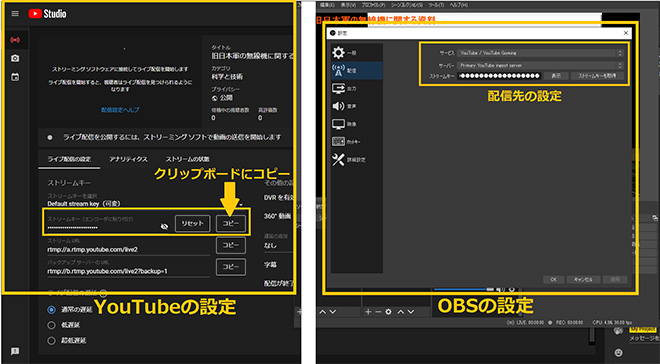Open ツール(T) menu in OBS
This screenshot has width=660, height=364.
(435, 5)
